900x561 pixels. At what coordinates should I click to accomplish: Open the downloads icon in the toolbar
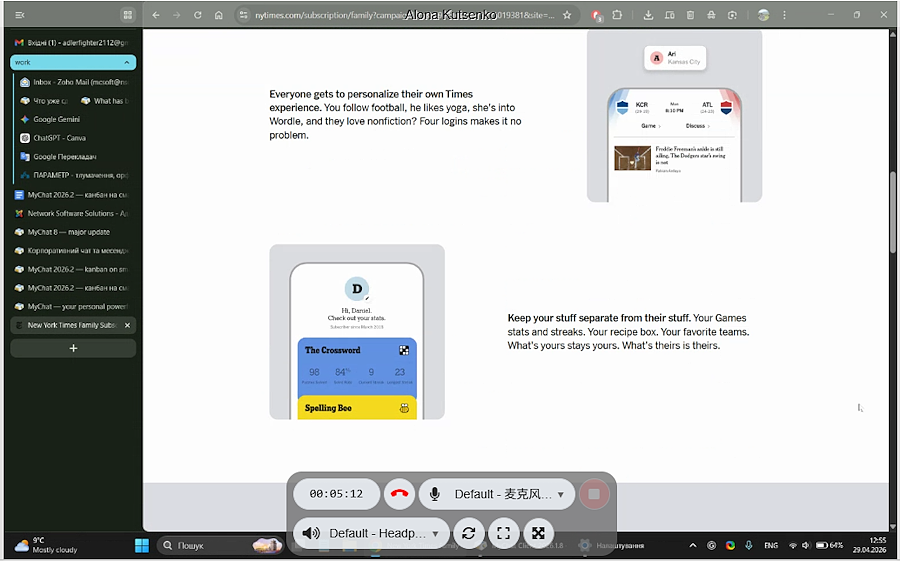click(x=648, y=15)
